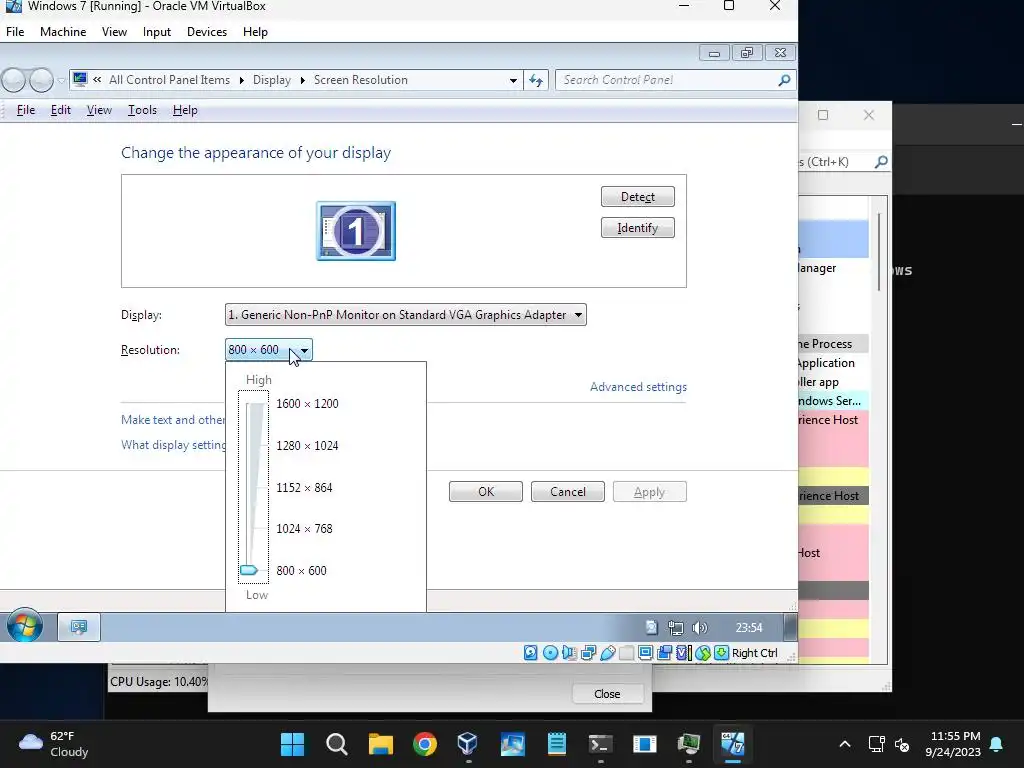Screen dimensions: 1024x768
Task: Open File Explorer from host taskbar
Action: 380,744
